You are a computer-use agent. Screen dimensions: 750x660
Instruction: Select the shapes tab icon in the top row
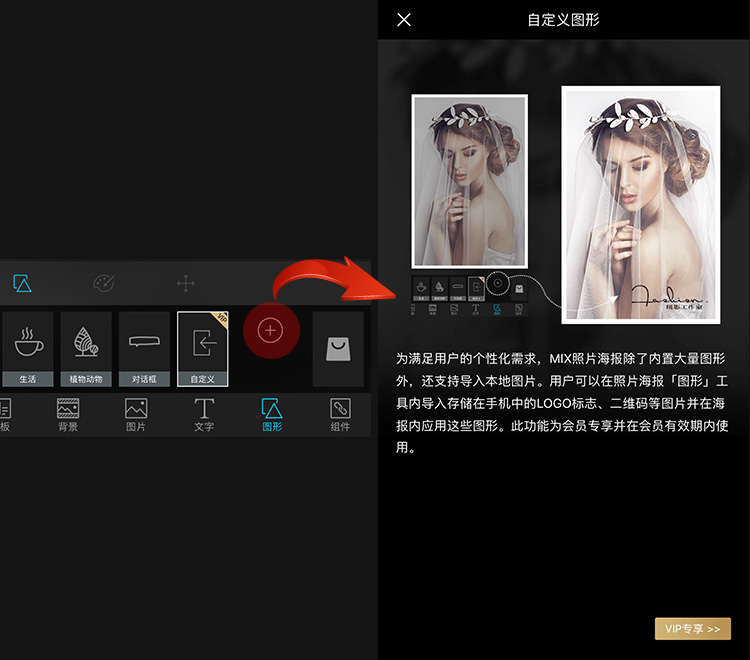click(22, 283)
